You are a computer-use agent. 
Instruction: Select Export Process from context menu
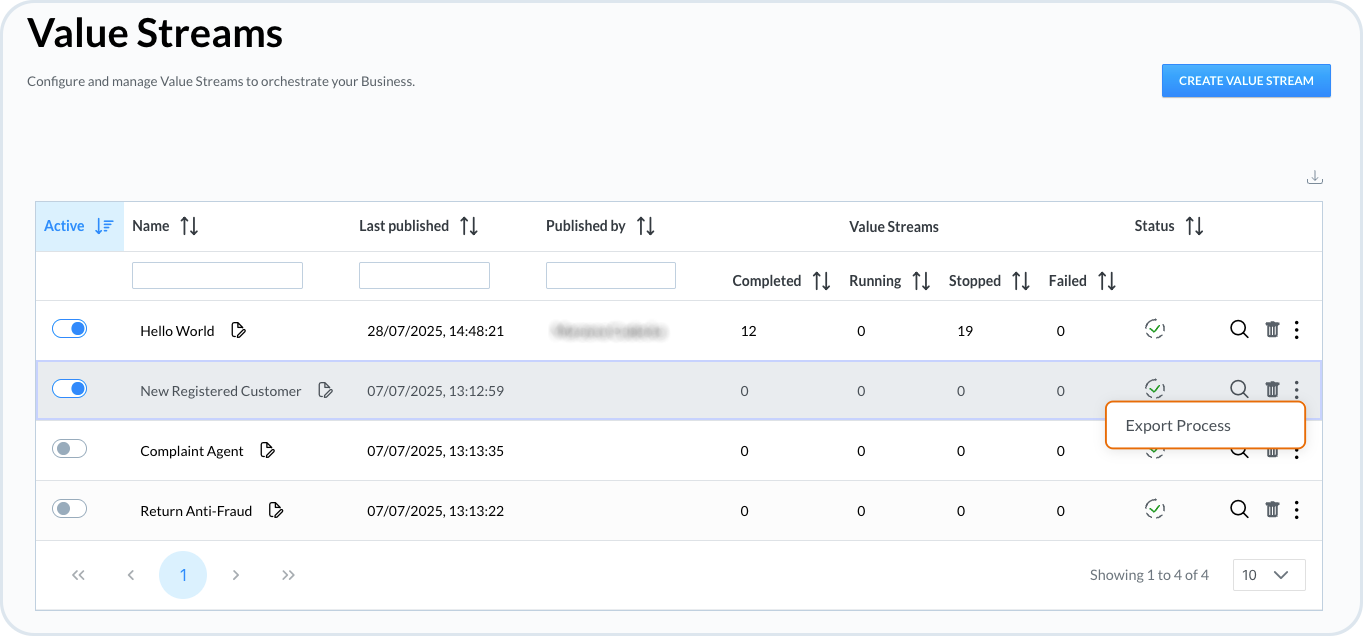(1178, 425)
